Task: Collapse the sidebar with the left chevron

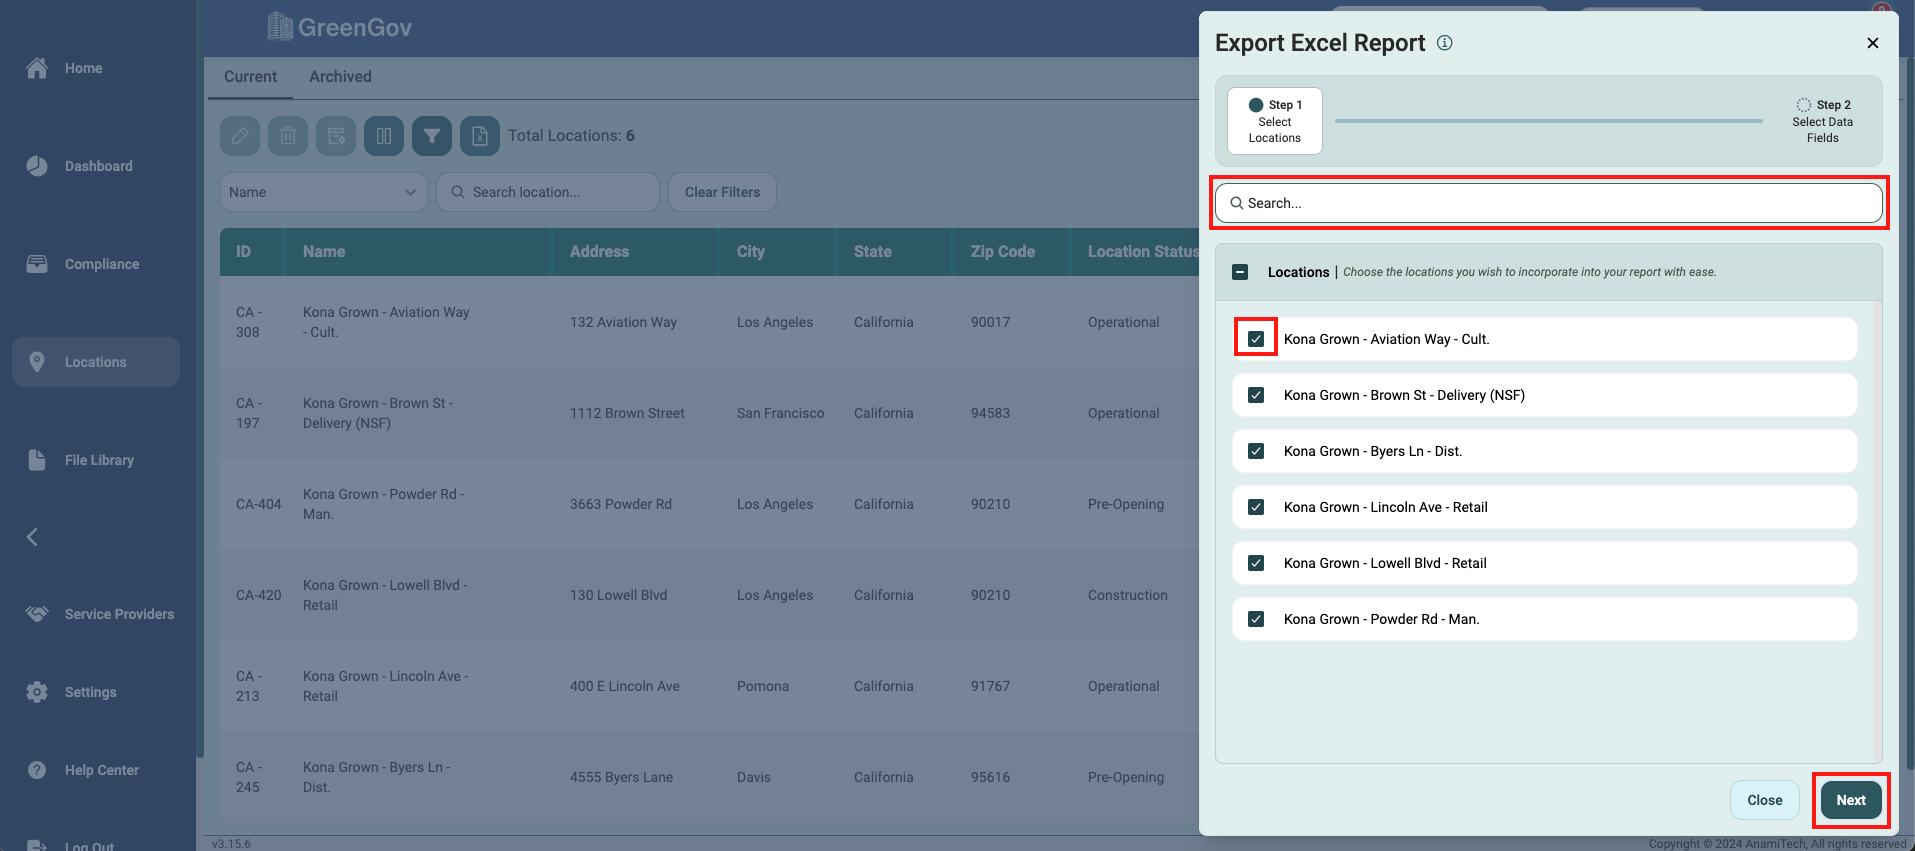Action: (32, 537)
